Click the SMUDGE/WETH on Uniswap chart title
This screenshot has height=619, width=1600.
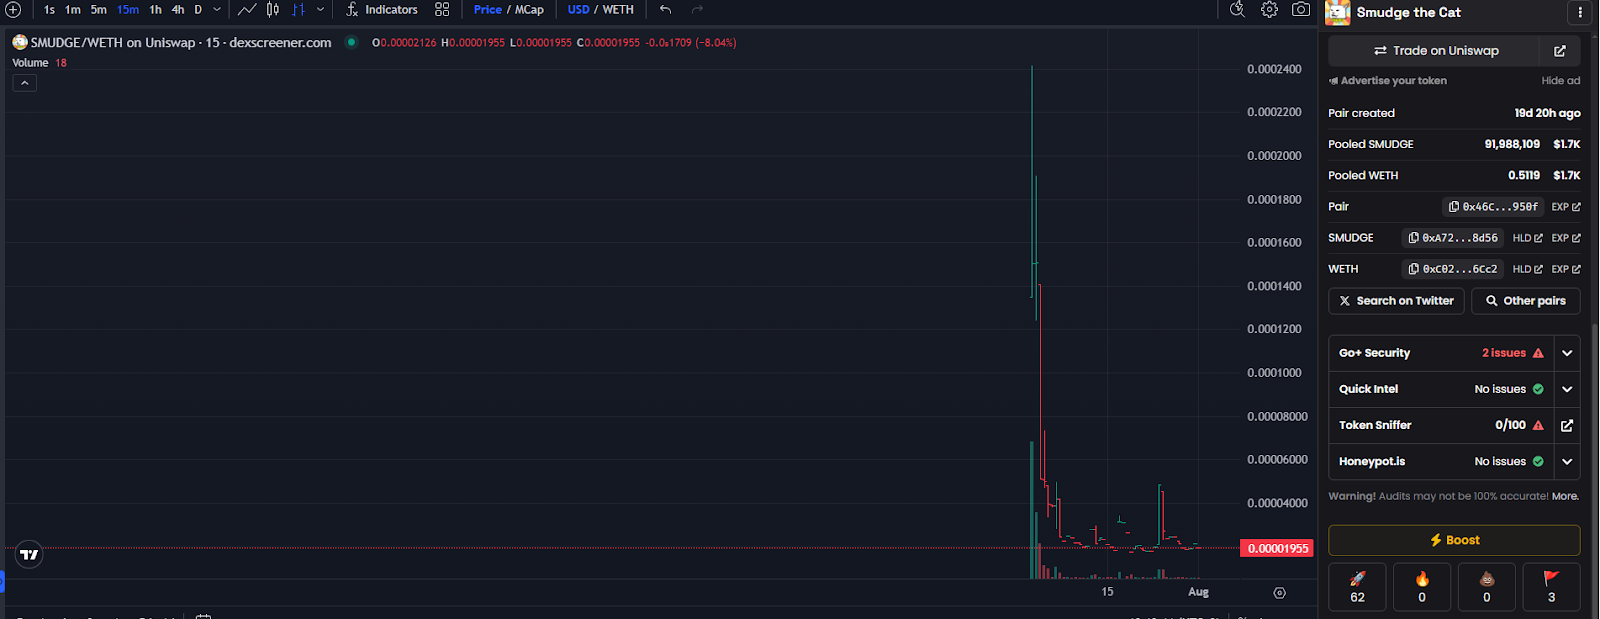click(181, 42)
